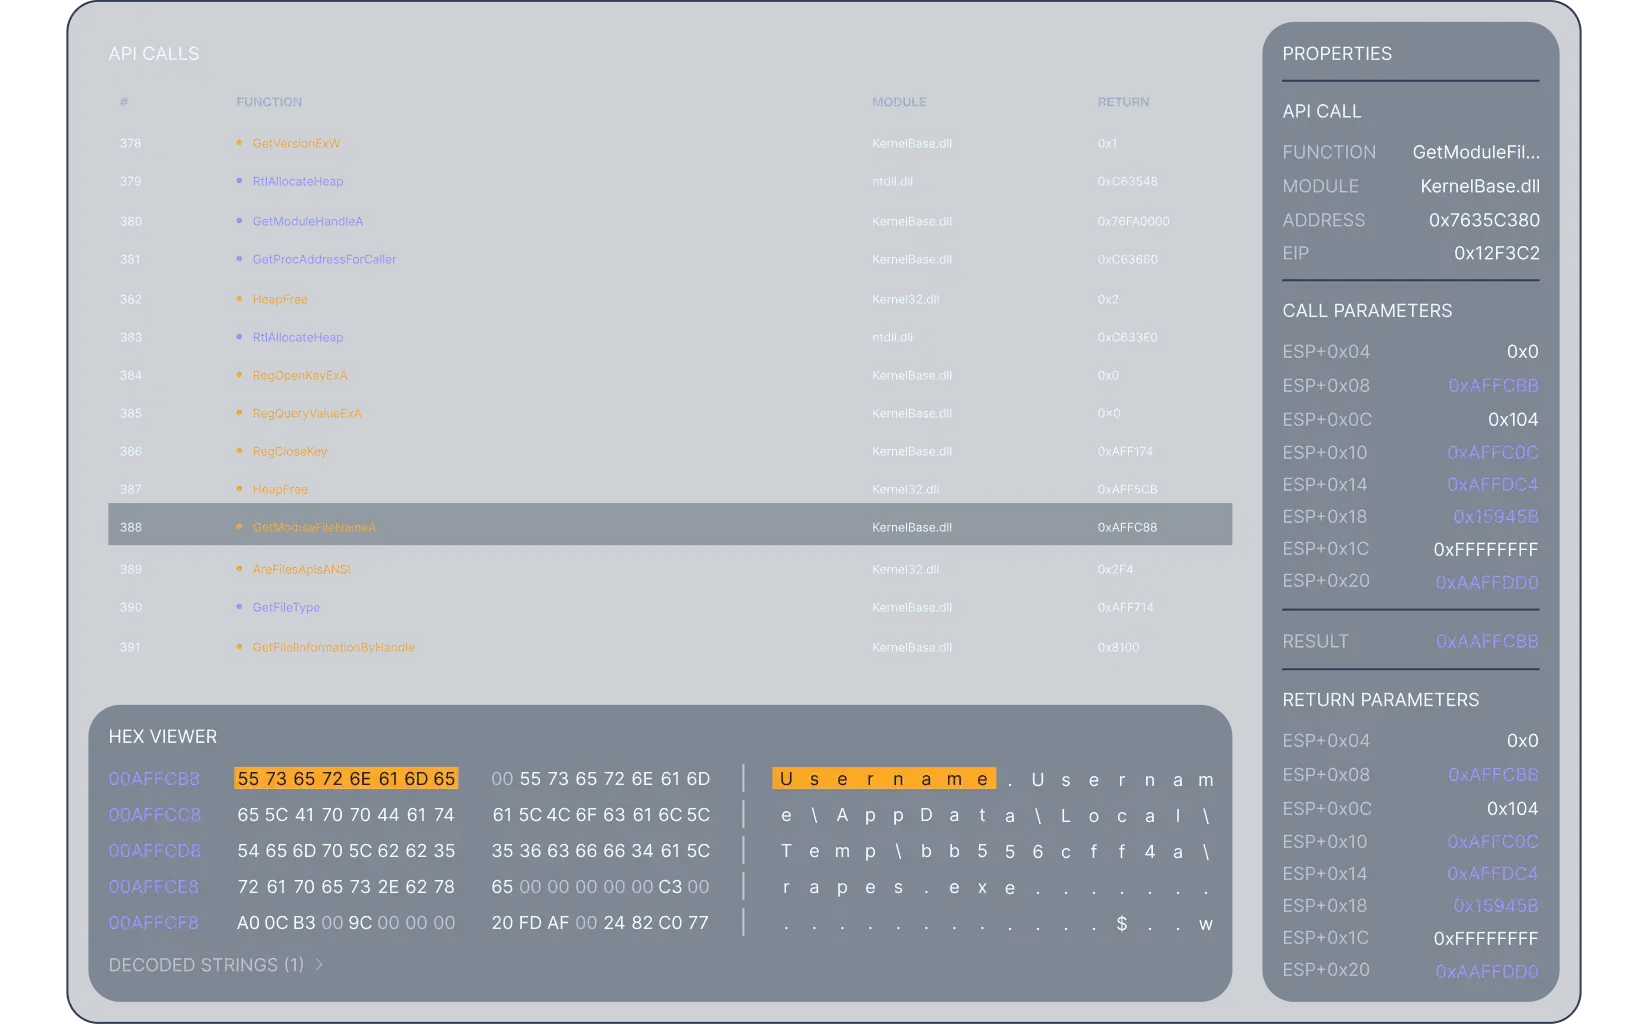The height and width of the screenshot is (1024, 1646).
Task: Select the EIP value 0x12F3C2
Action: 1497,253
